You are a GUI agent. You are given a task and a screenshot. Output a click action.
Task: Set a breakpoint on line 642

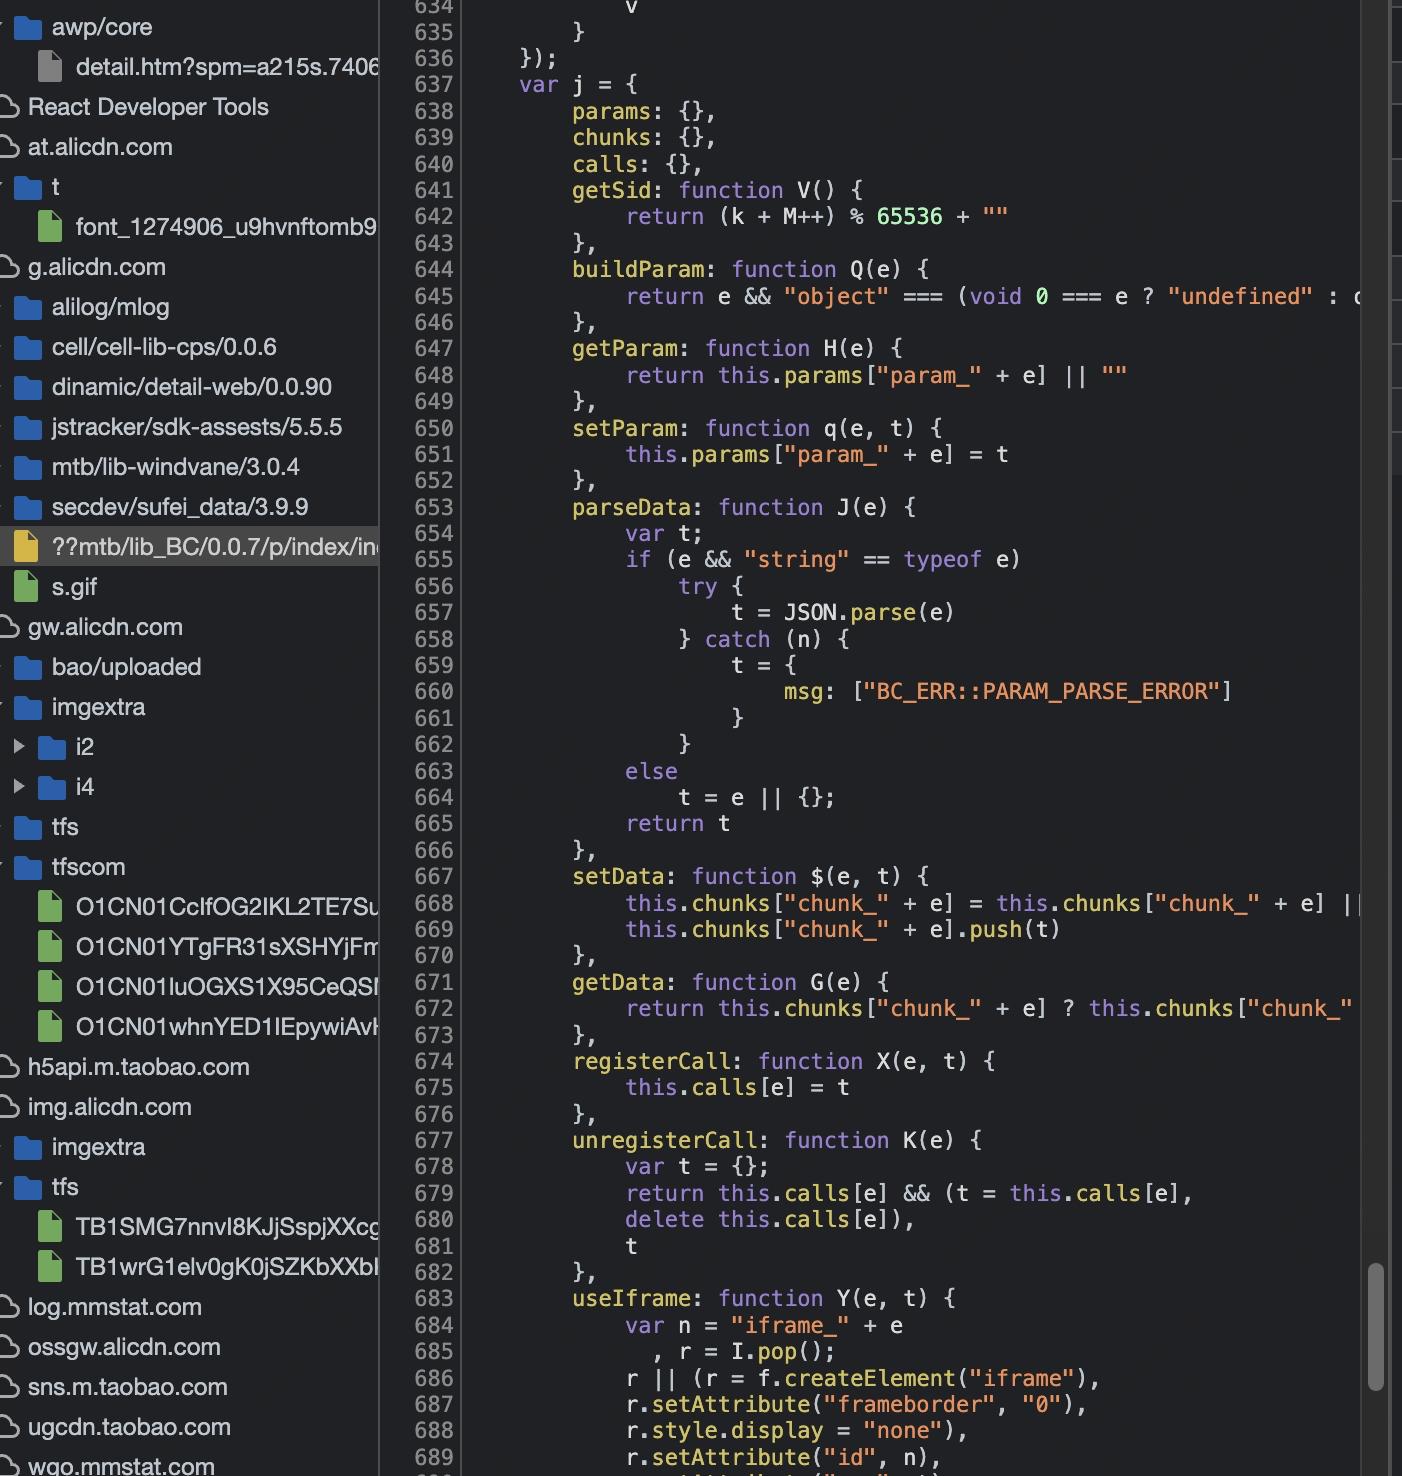(x=433, y=217)
